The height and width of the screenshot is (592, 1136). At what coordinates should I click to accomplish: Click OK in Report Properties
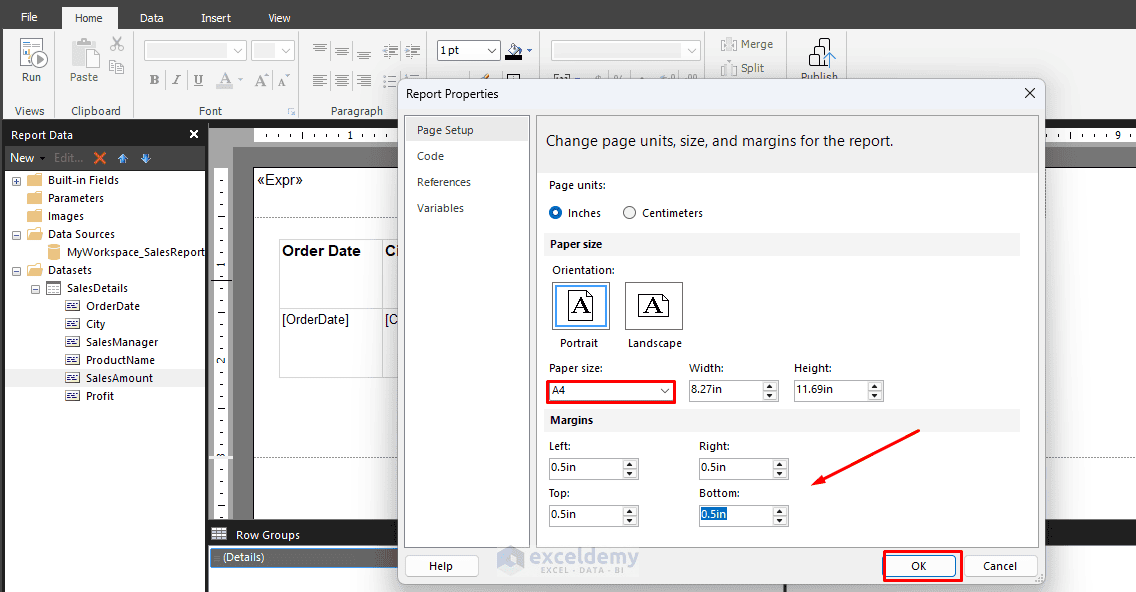919,566
